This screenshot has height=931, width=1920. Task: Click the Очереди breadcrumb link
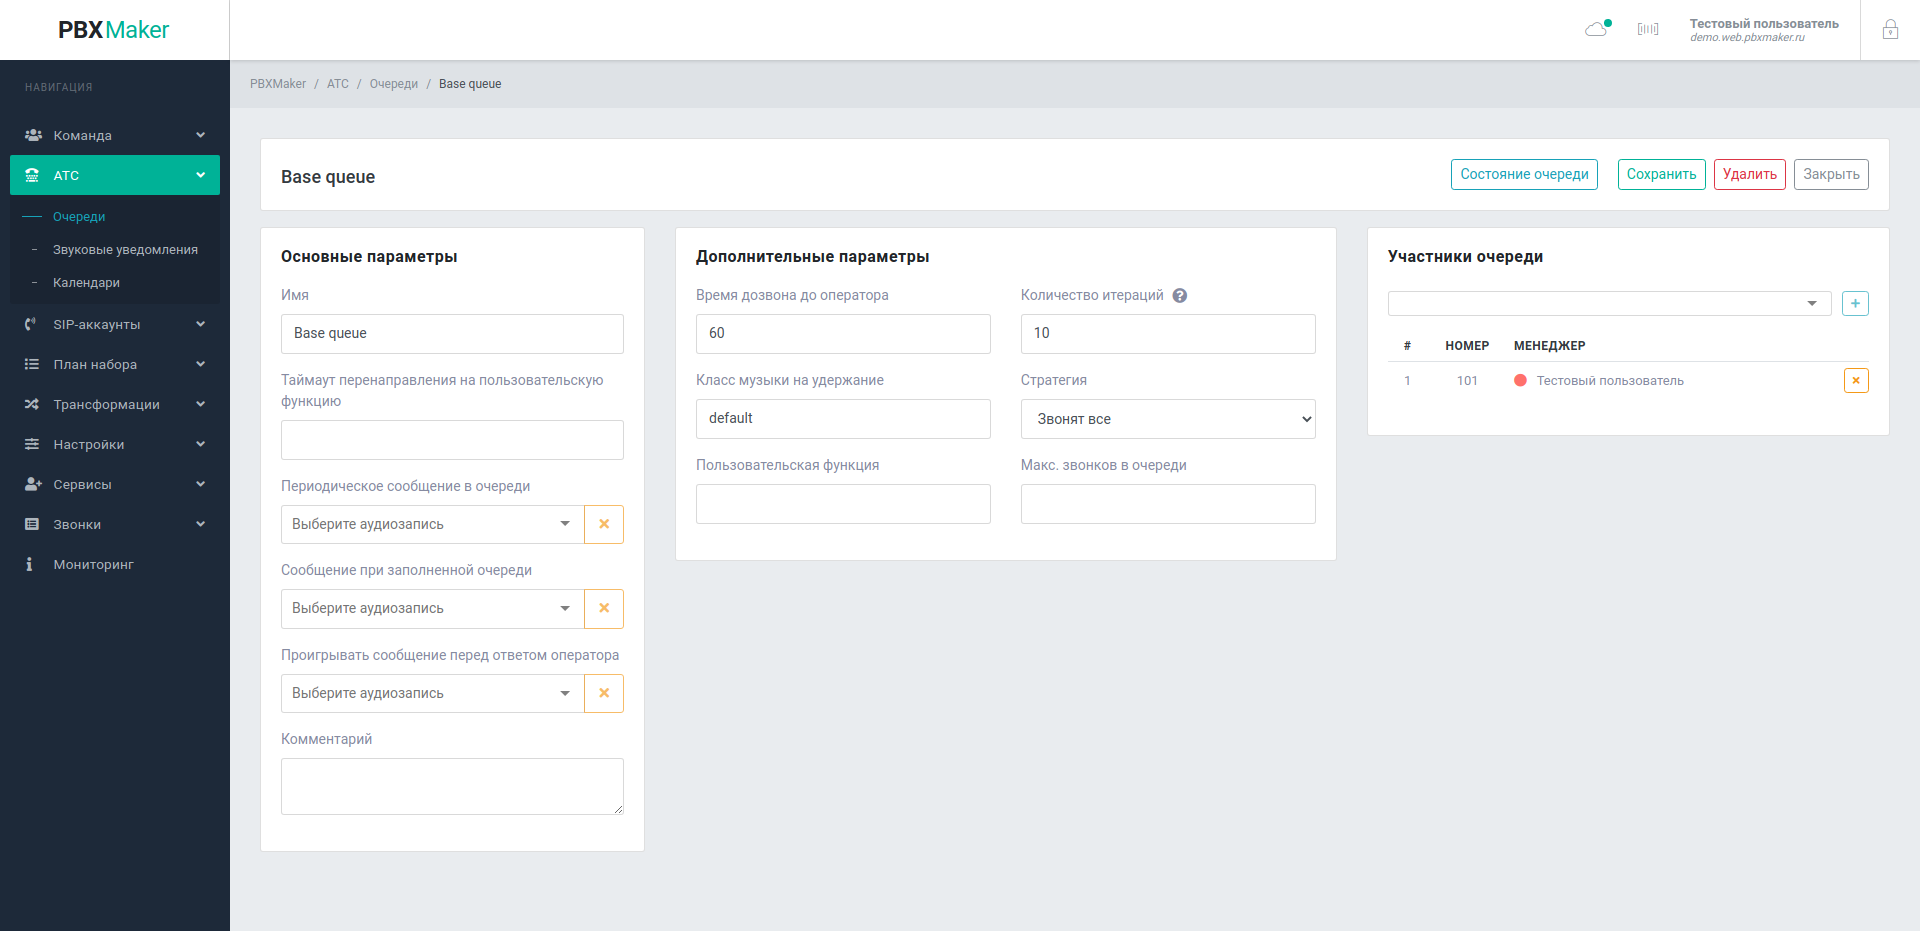pos(393,84)
